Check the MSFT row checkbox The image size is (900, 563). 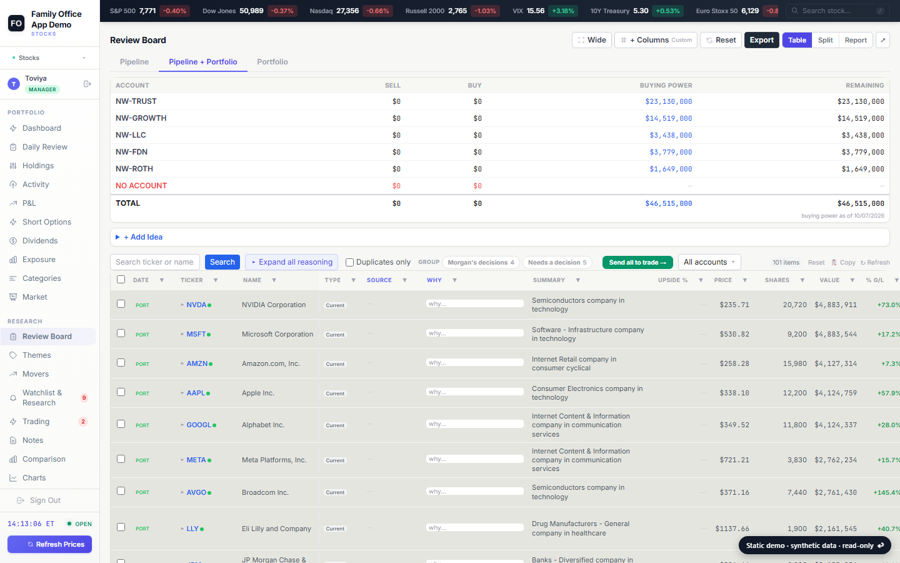121,333
